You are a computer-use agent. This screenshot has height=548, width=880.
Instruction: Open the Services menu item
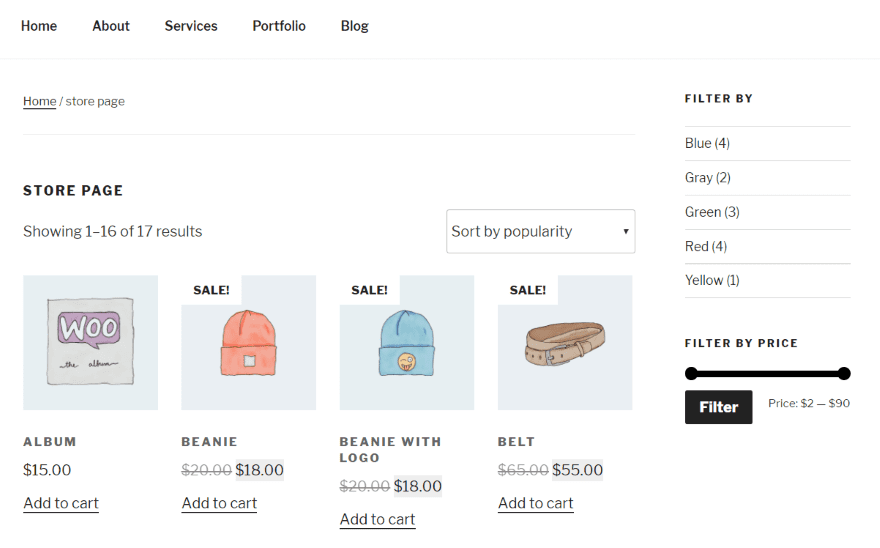tap(191, 26)
